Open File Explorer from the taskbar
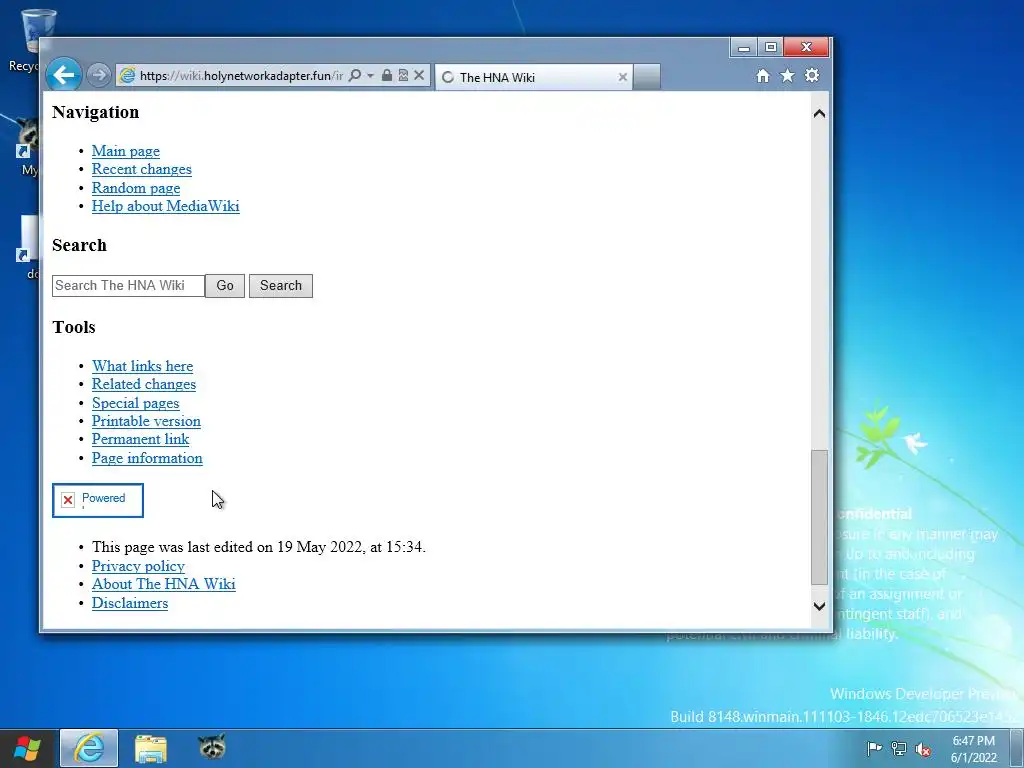Screen dimensions: 1024x768 pos(151,748)
